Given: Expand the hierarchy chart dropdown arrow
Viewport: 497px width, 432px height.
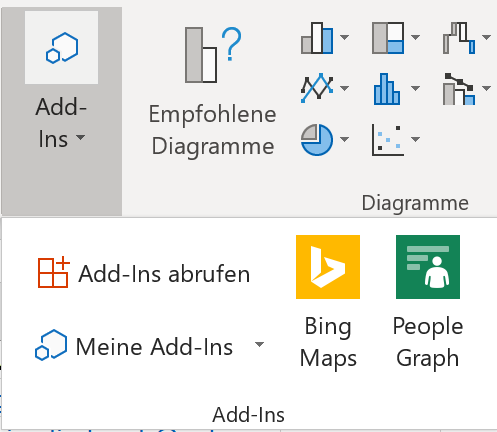Looking at the screenshot, I should [x=415, y=37].
